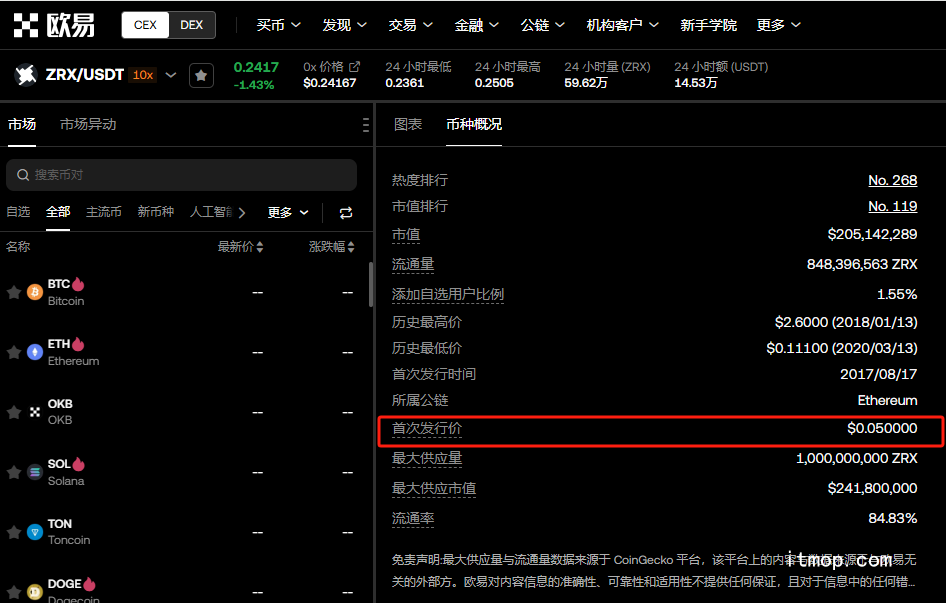Click the Ethereum coin icon
The height and width of the screenshot is (603, 946).
(35, 353)
